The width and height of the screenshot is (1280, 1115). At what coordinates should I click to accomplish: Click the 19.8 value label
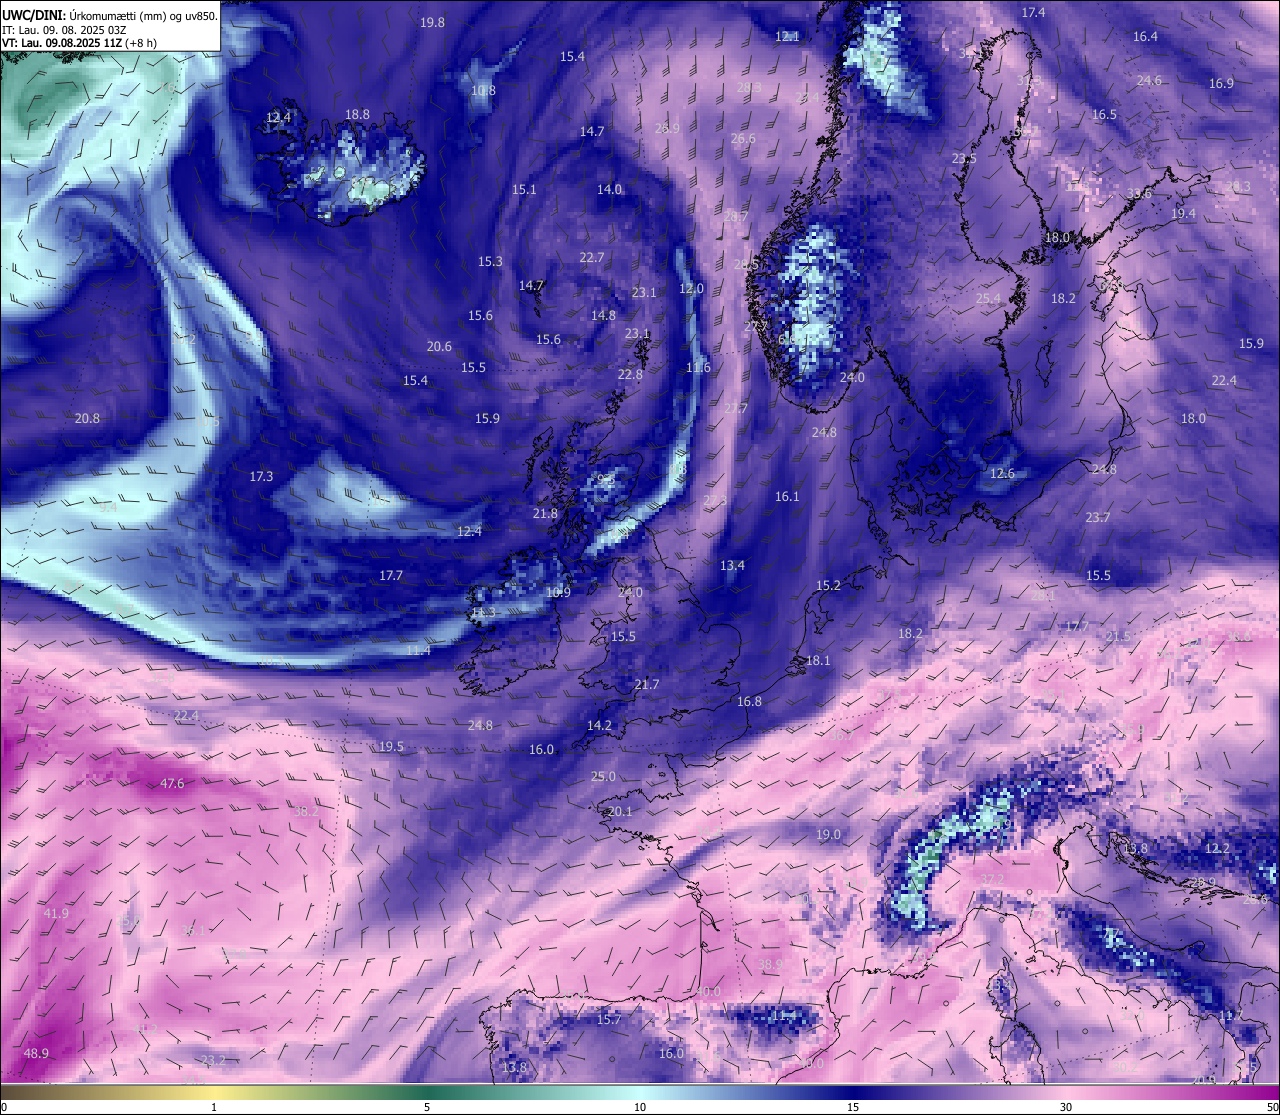point(432,22)
